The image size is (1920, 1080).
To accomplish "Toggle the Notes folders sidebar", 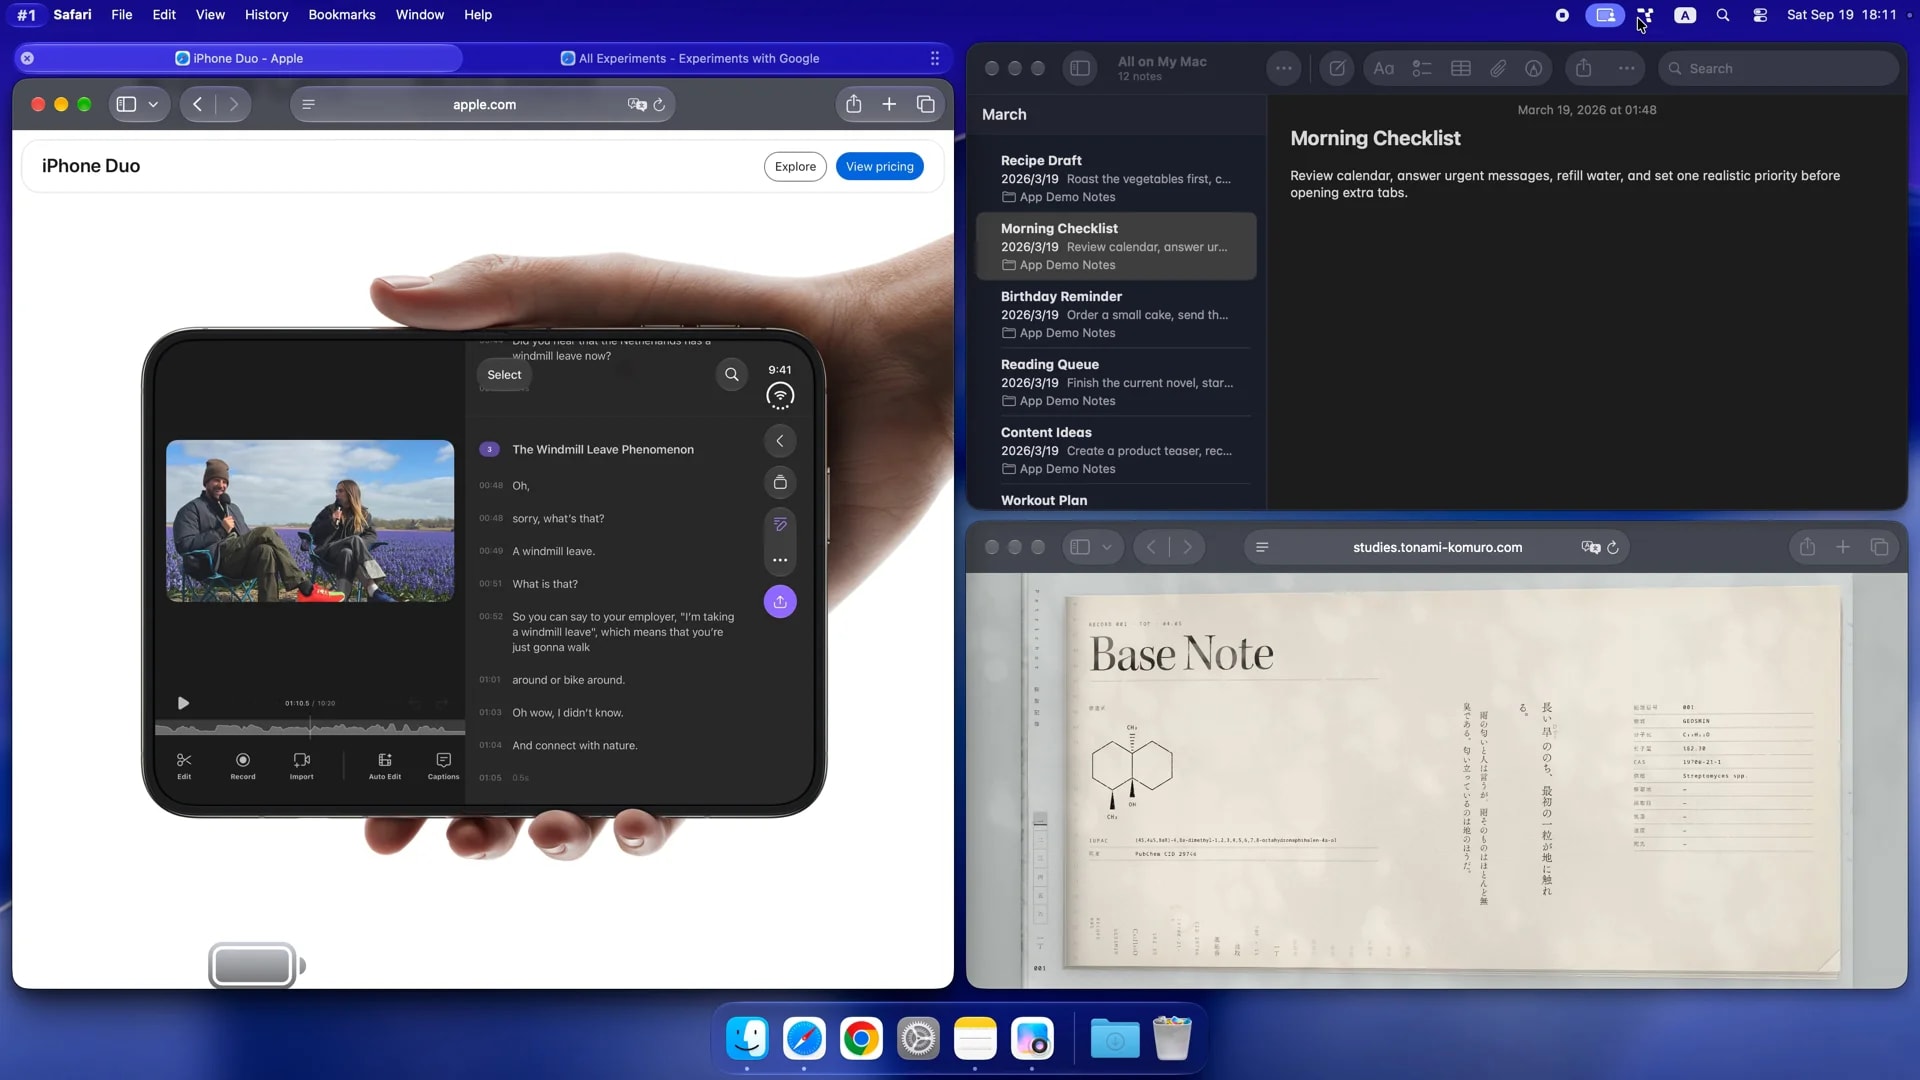I will [1080, 68].
